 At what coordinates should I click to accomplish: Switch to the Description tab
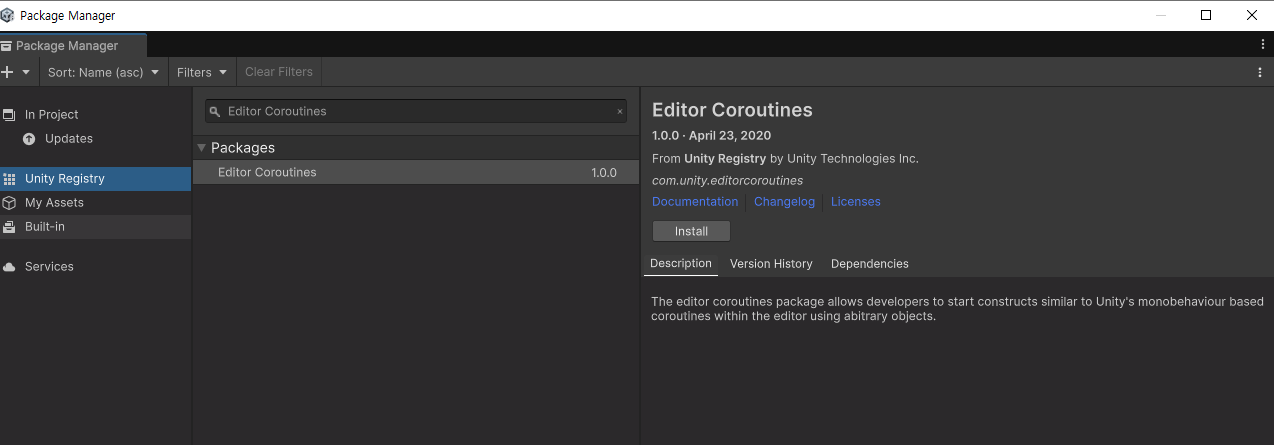click(681, 264)
